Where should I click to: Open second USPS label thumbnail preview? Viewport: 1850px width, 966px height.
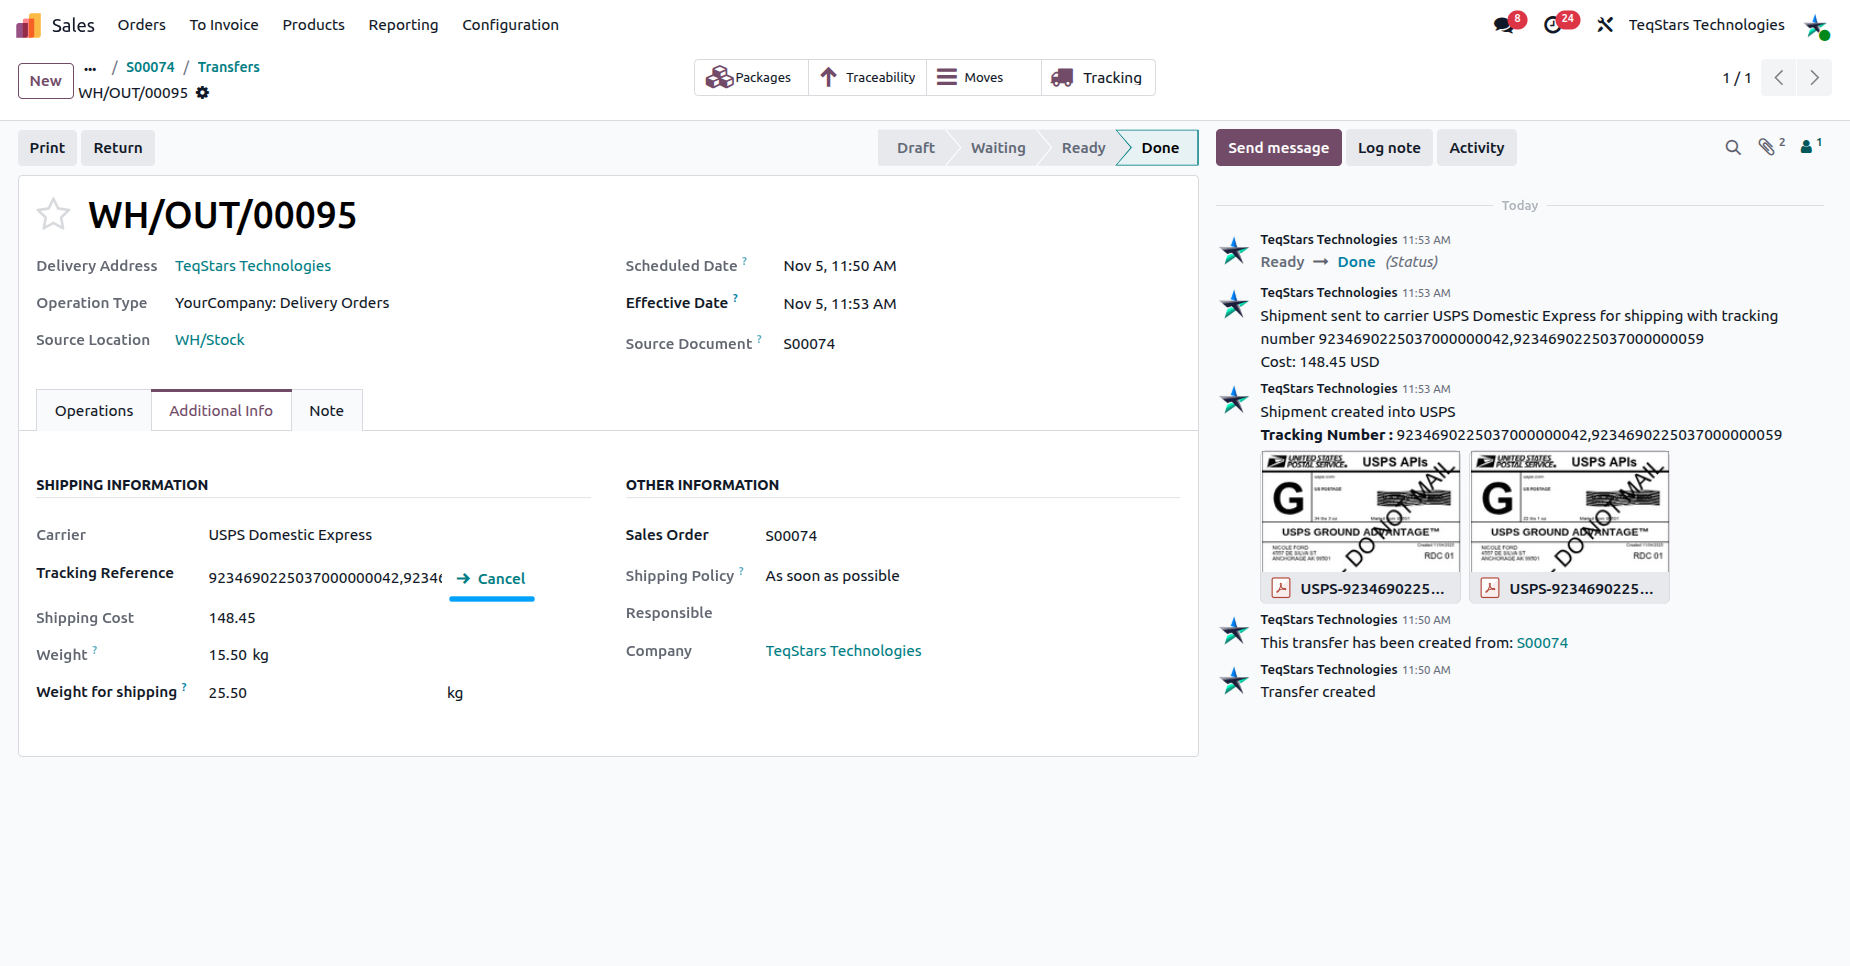1569,512
